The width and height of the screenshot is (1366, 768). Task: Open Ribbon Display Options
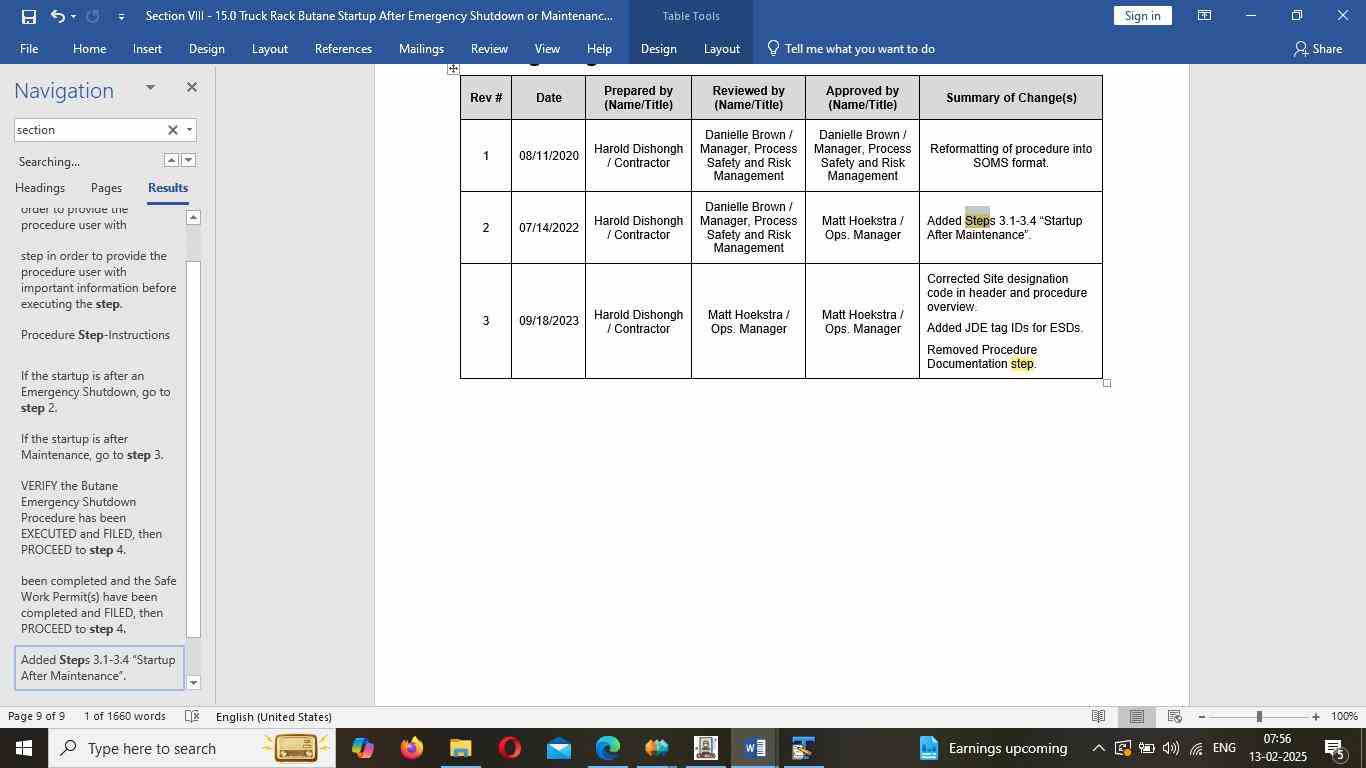[x=1205, y=16]
